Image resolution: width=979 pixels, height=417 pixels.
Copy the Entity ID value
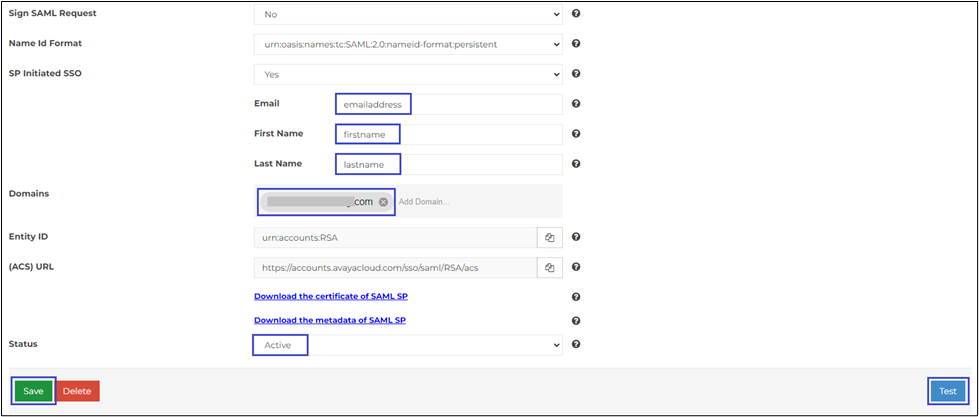(550, 237)
